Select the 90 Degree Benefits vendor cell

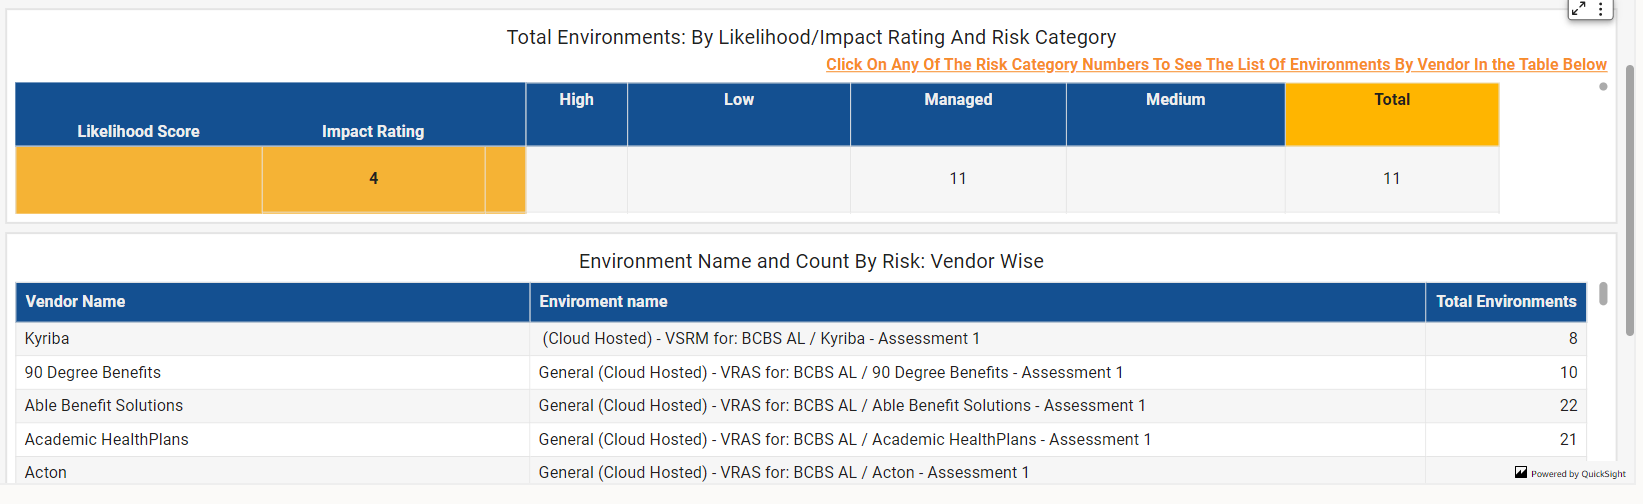[x=273, y=372]
